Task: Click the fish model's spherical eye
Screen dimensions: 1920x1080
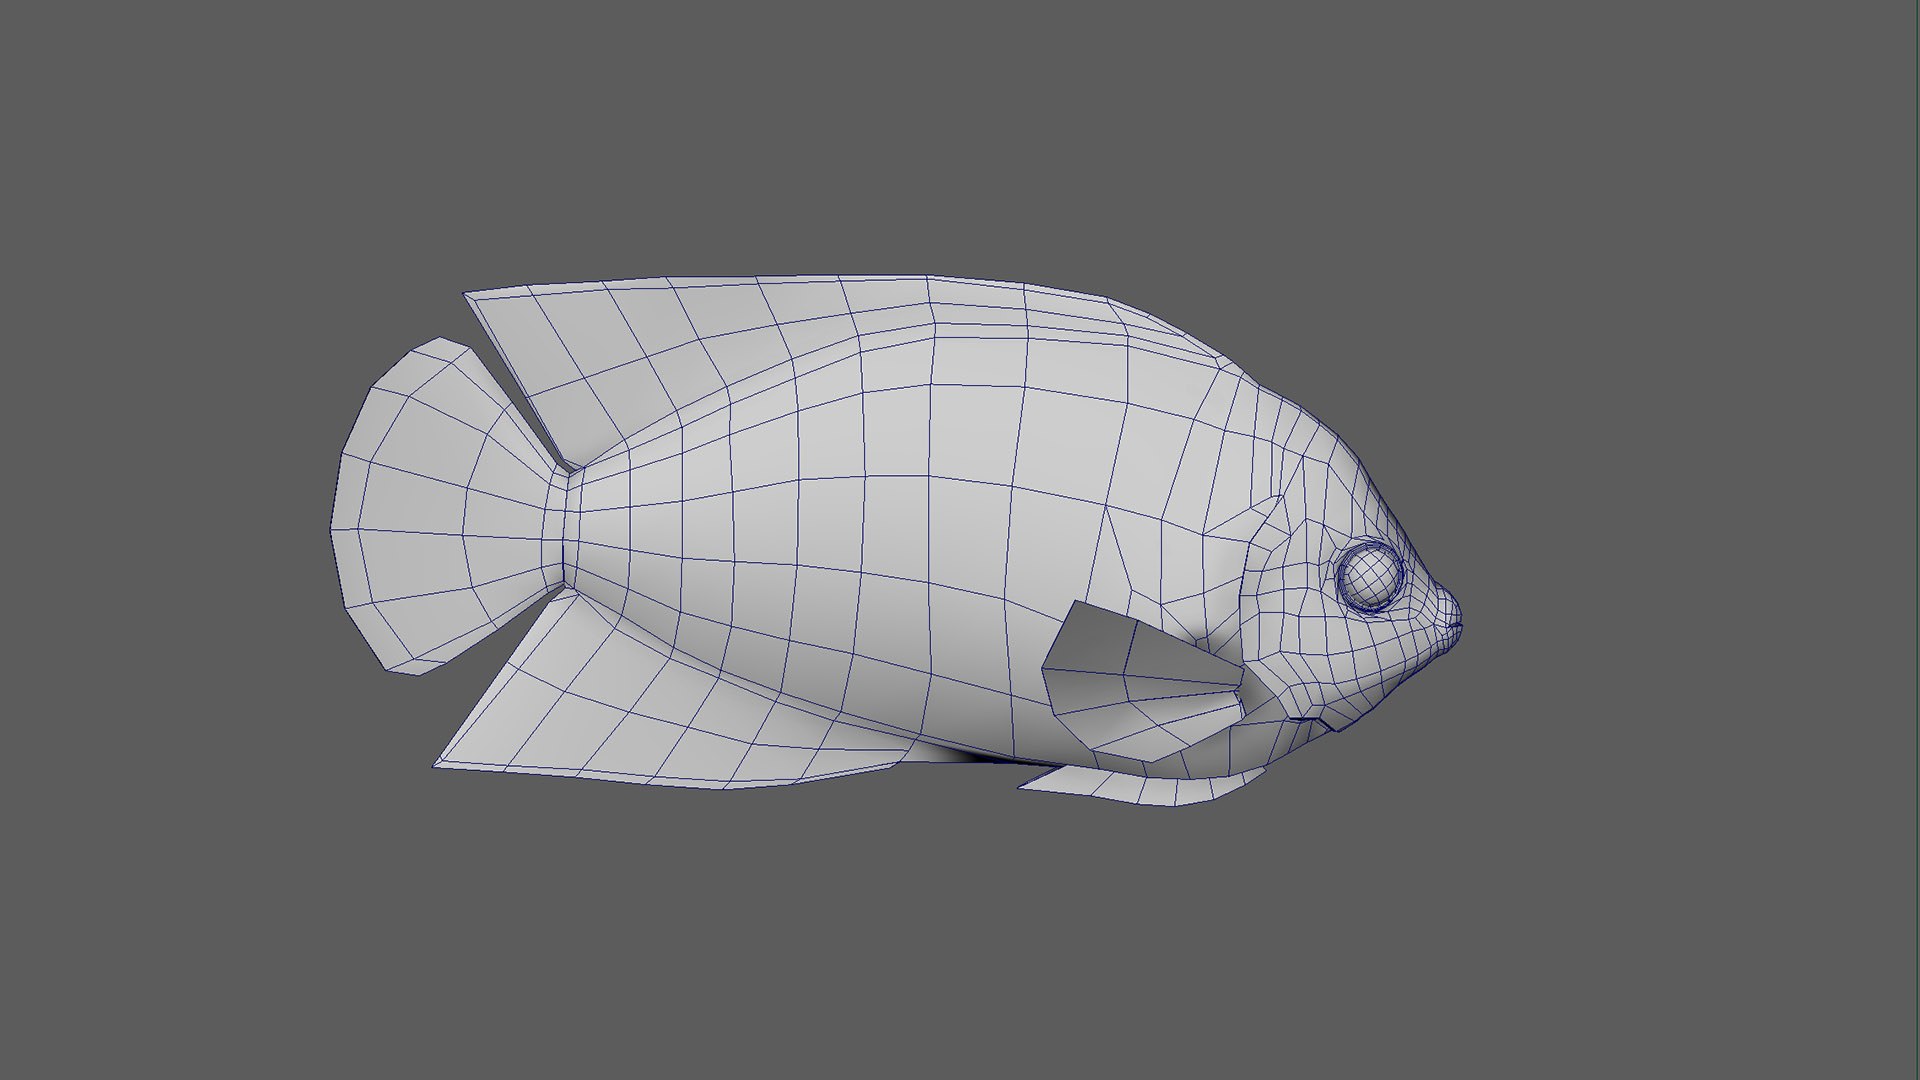Action: click(1370, 577)
